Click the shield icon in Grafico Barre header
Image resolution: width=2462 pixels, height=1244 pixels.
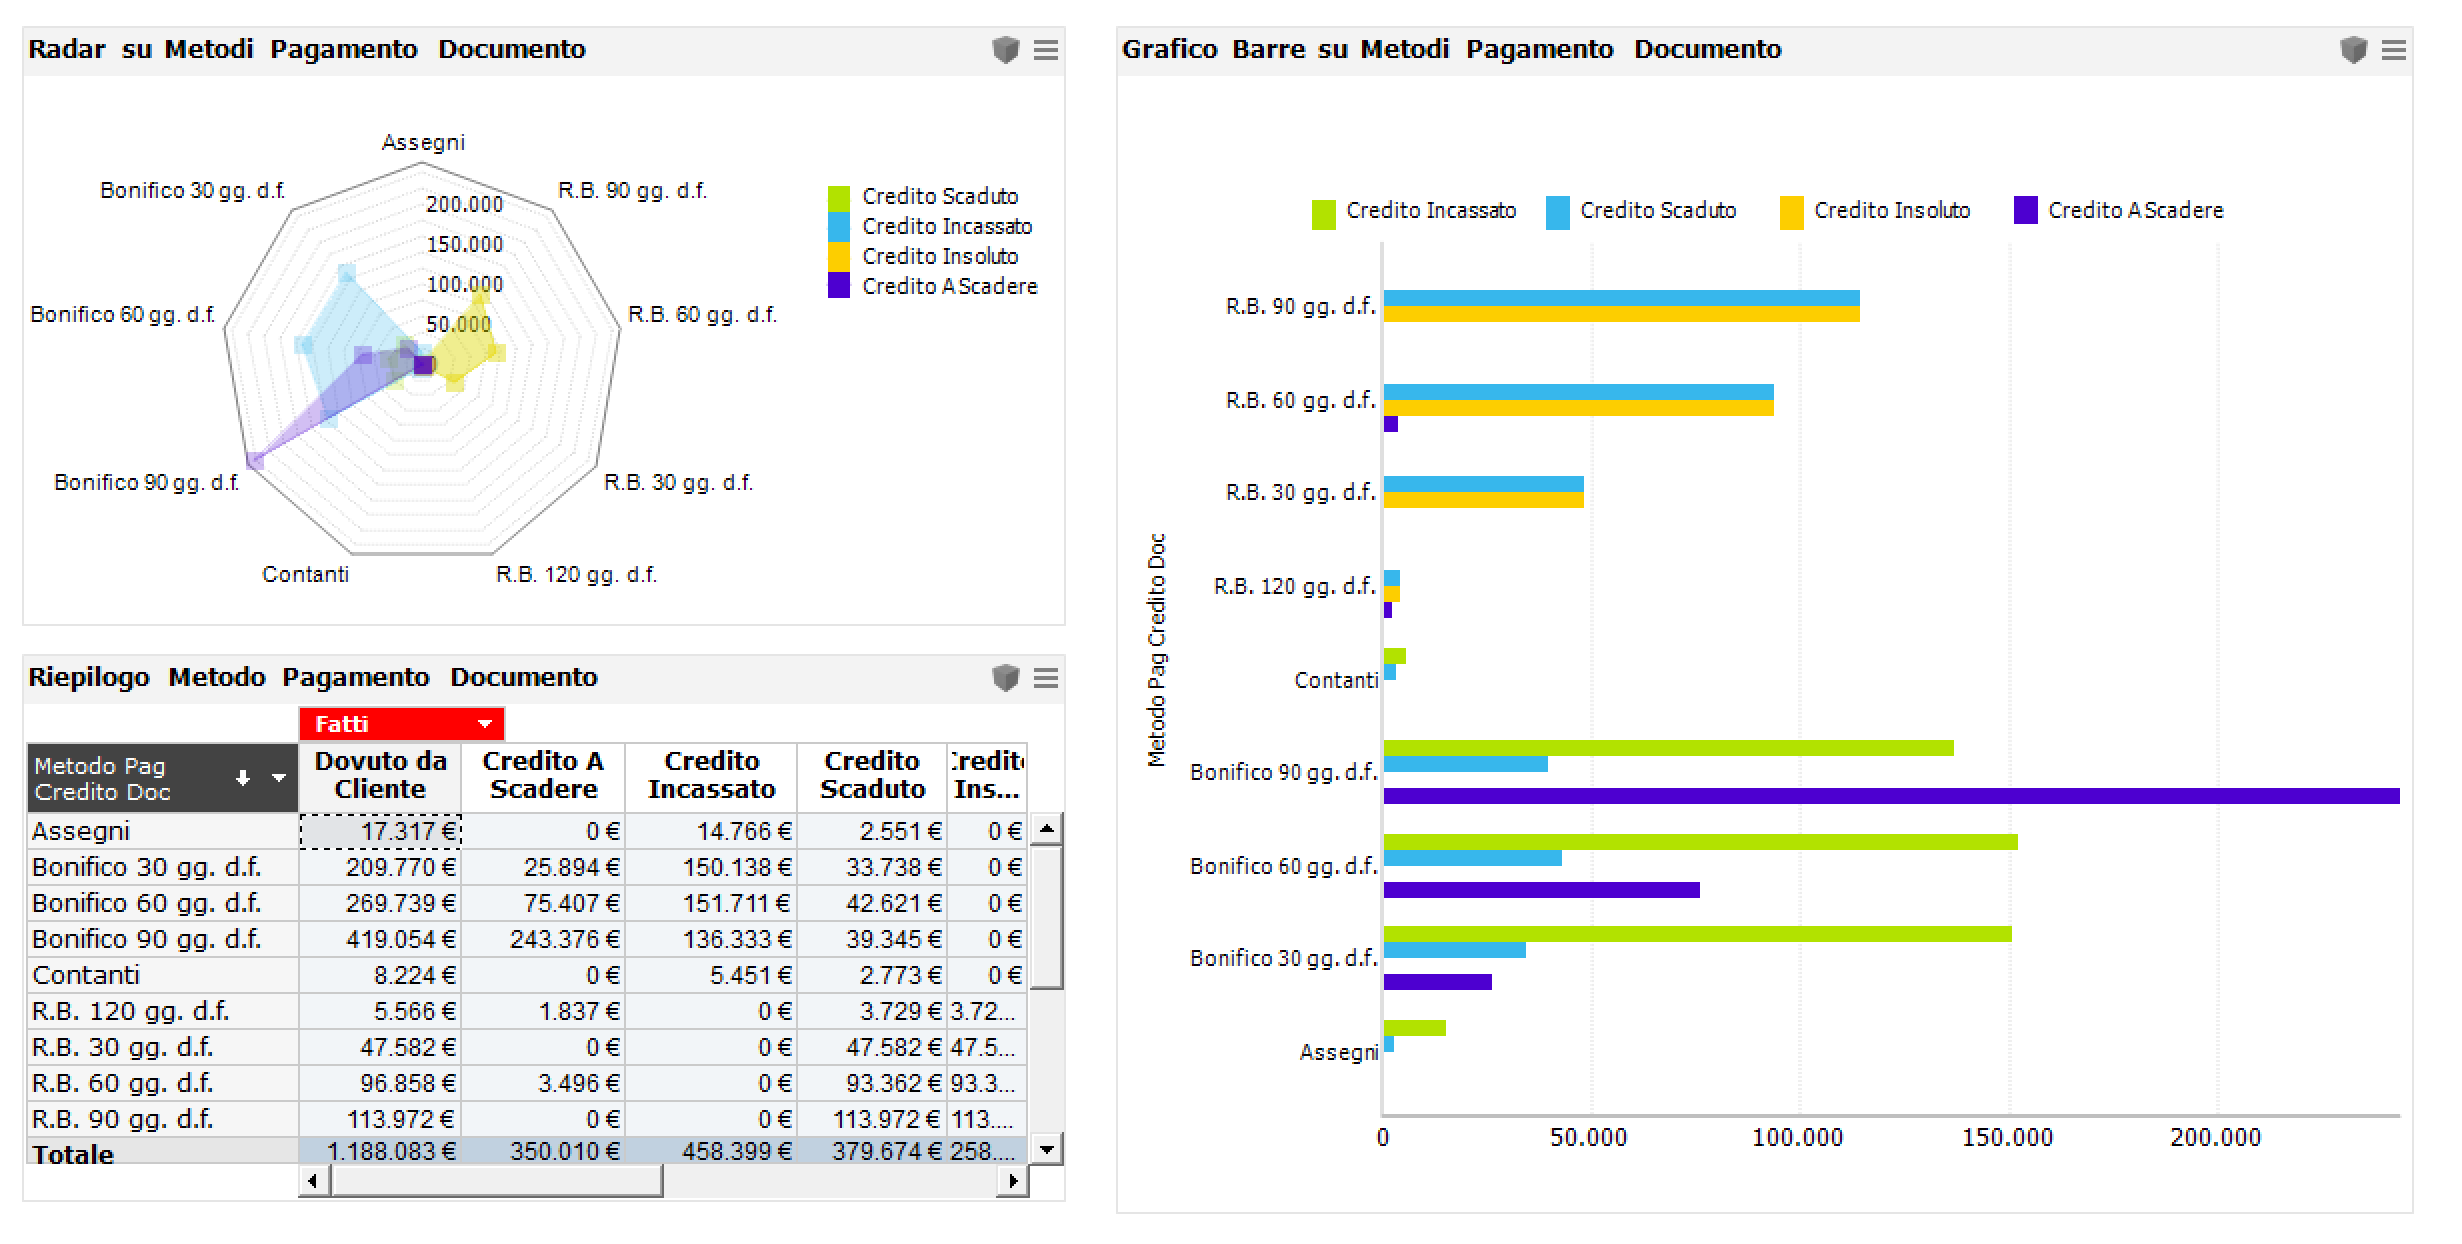pyautogui.click(x=2353, y=50)
